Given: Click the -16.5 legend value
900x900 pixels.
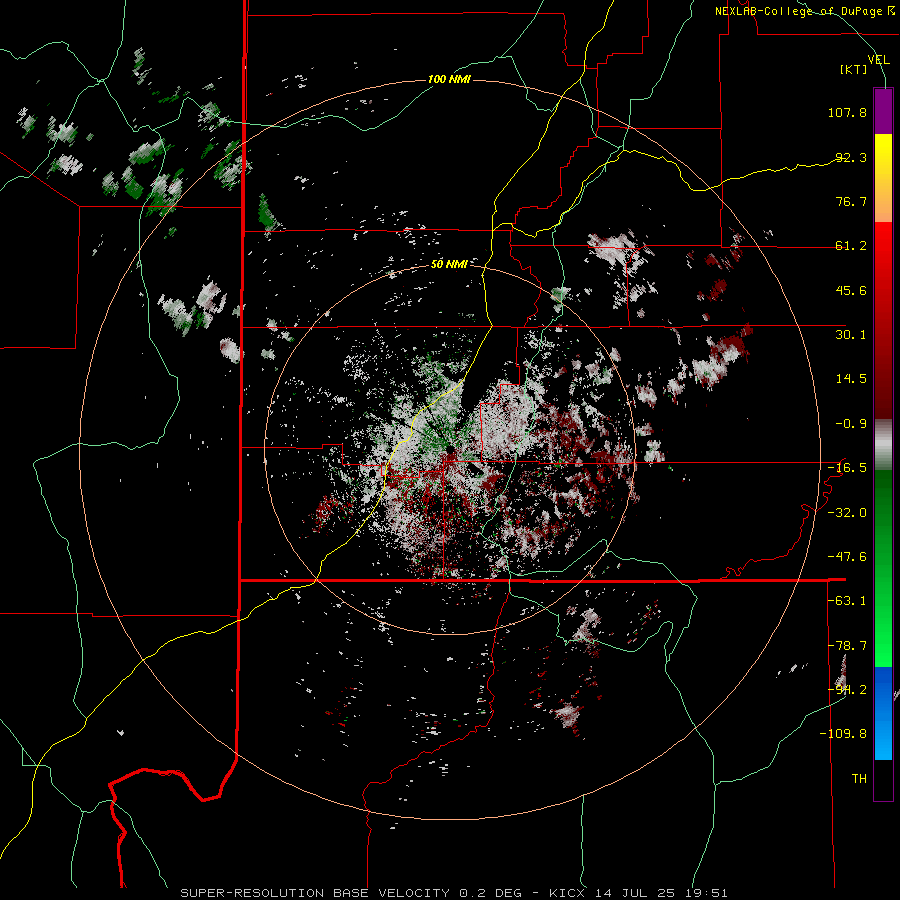Looking at the screenshot, I should pyautogui.click(x=847, y=468).
